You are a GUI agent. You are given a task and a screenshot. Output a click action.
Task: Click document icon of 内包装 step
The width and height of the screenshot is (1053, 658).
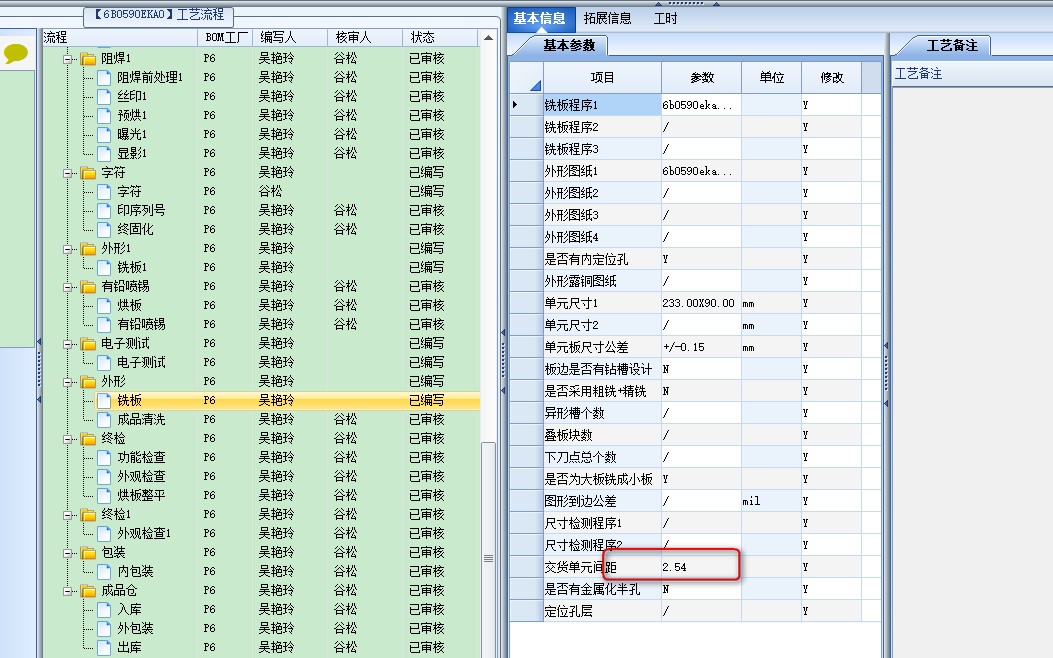(104, 571)
